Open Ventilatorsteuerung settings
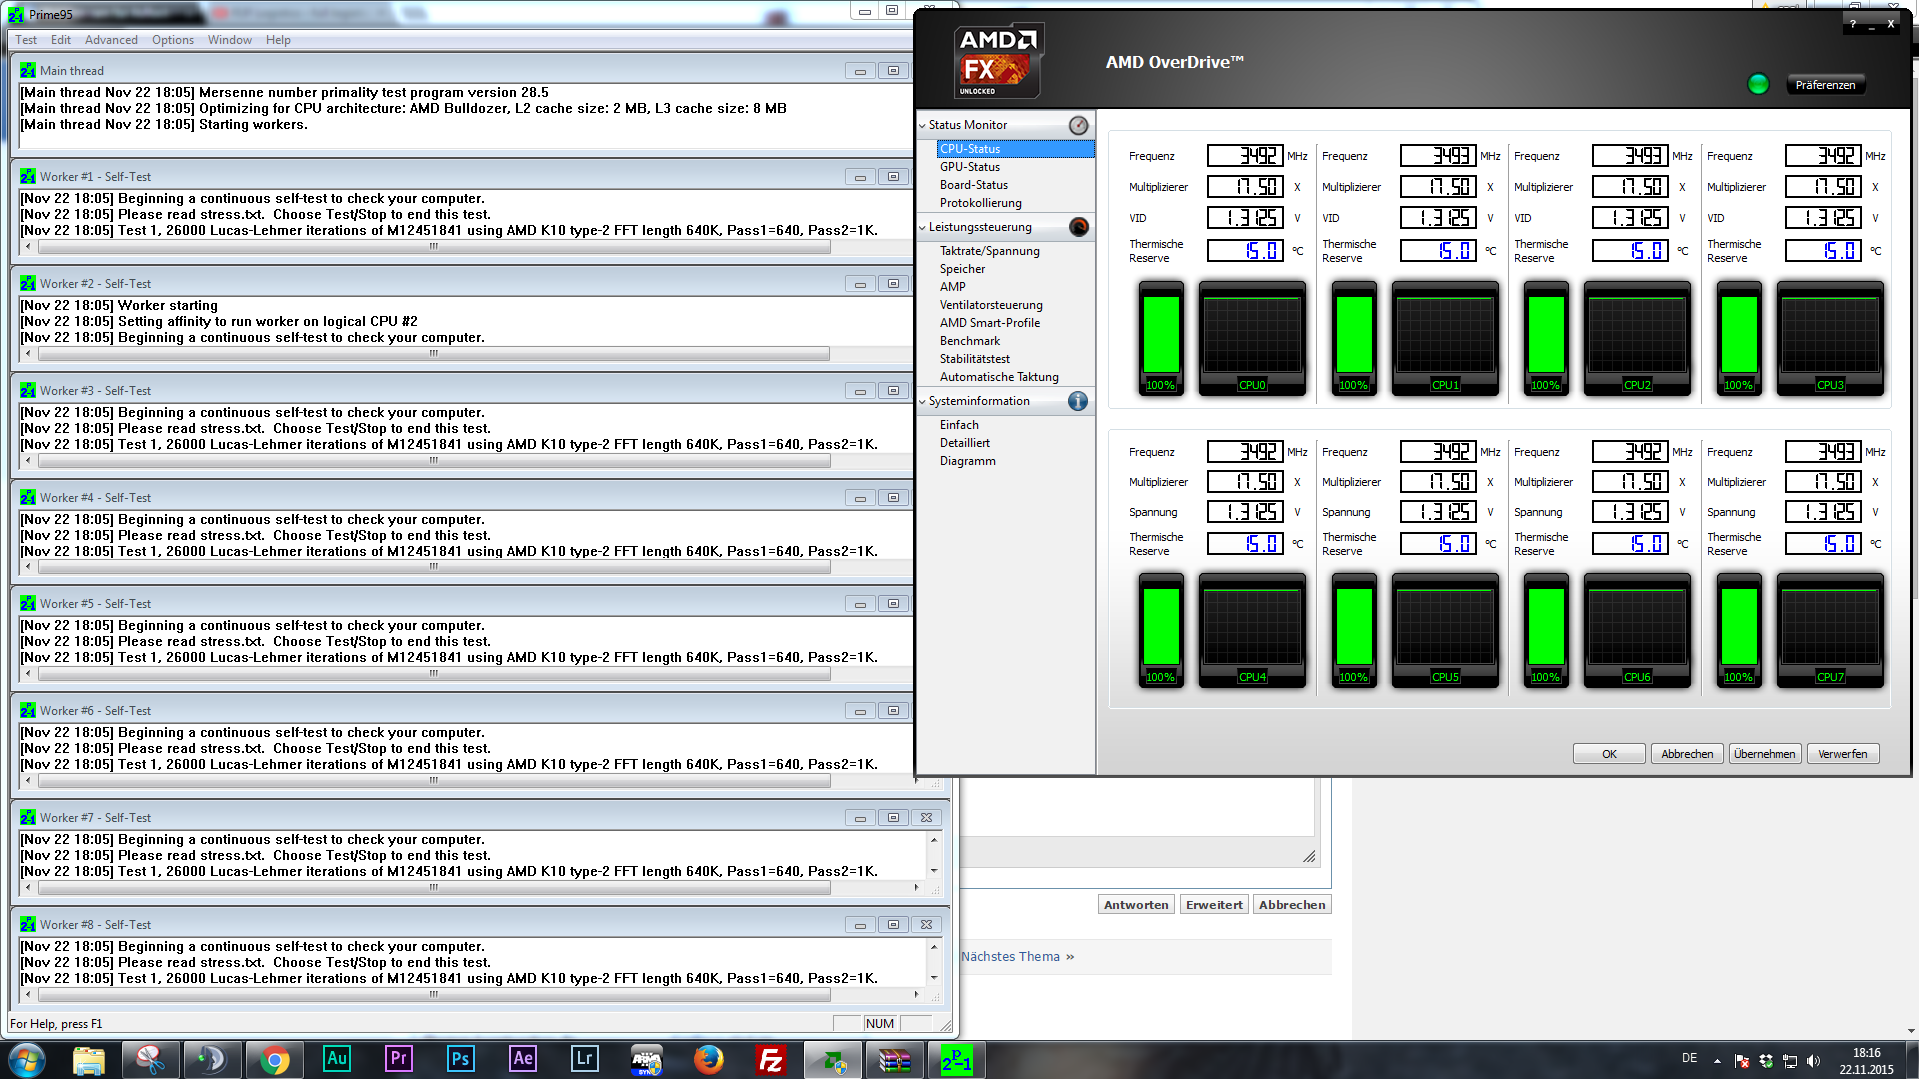Viewport: 1919px width, 1079px height. pyautogui.click(x=990, y=305)
